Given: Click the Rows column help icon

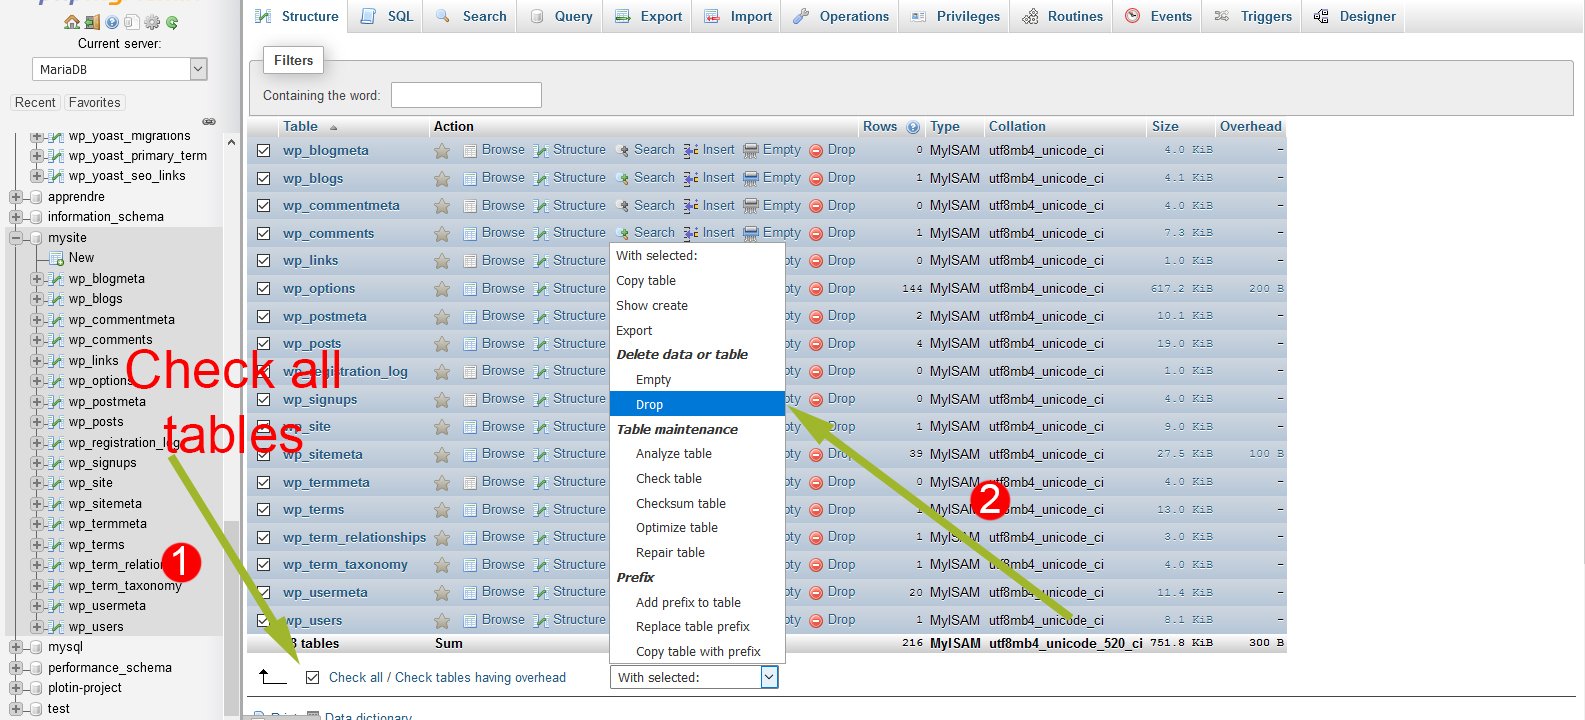Looking at the screenshot, I should tap(912, 127).
